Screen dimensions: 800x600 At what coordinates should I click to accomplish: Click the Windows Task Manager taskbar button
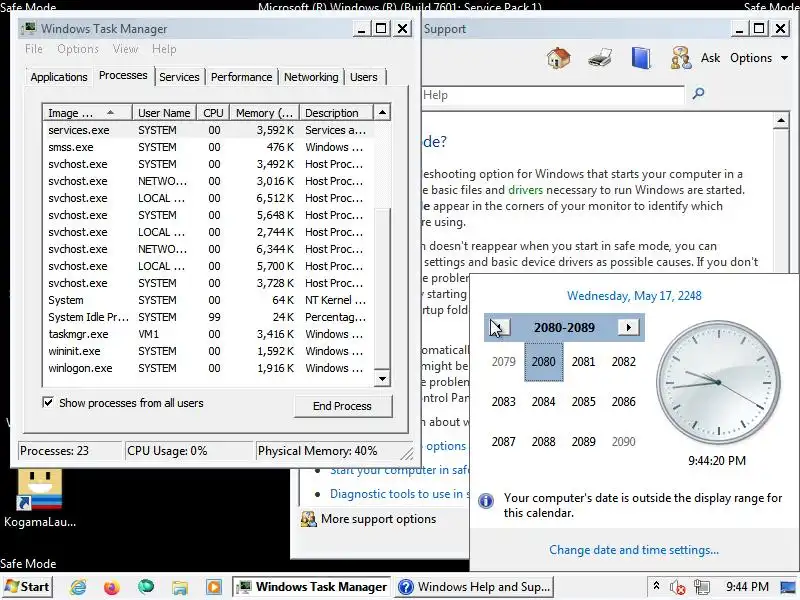[x=312, y=587]
